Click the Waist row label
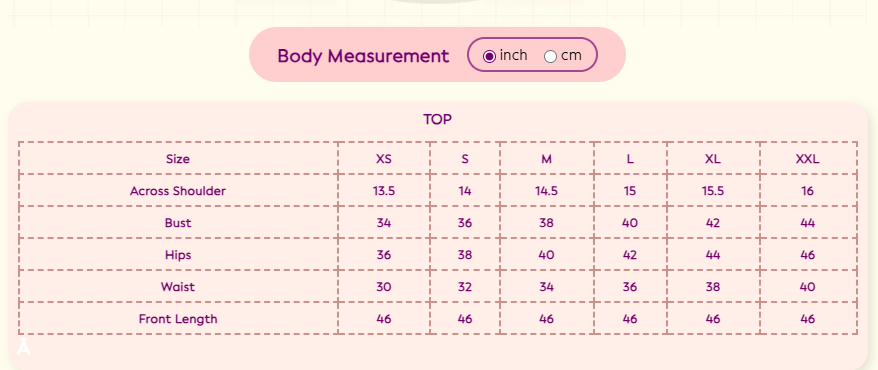Image resolution: width=878 pixels, height=370 pixels. click(x=178, y=287)
